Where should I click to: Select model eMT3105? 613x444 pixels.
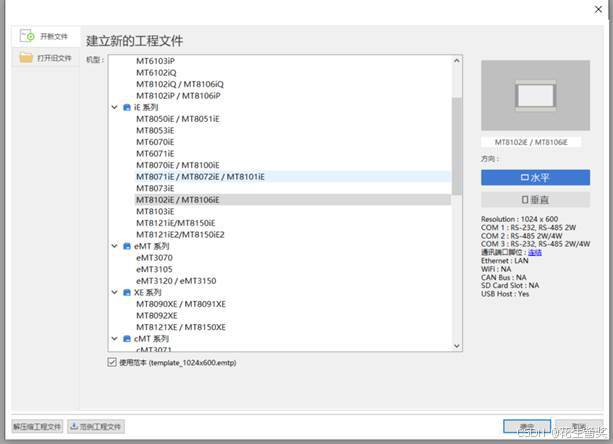(x=154, y=269)
